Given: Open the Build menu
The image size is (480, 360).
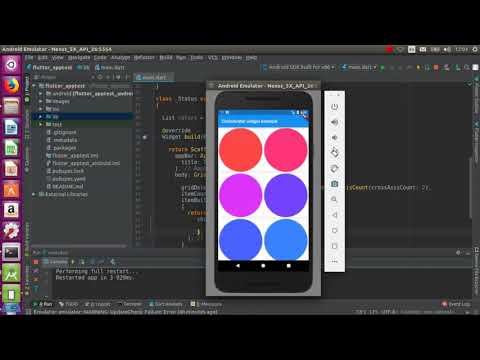Looking at the screenshot, I should pyautogui.click(x=166, y=58).
